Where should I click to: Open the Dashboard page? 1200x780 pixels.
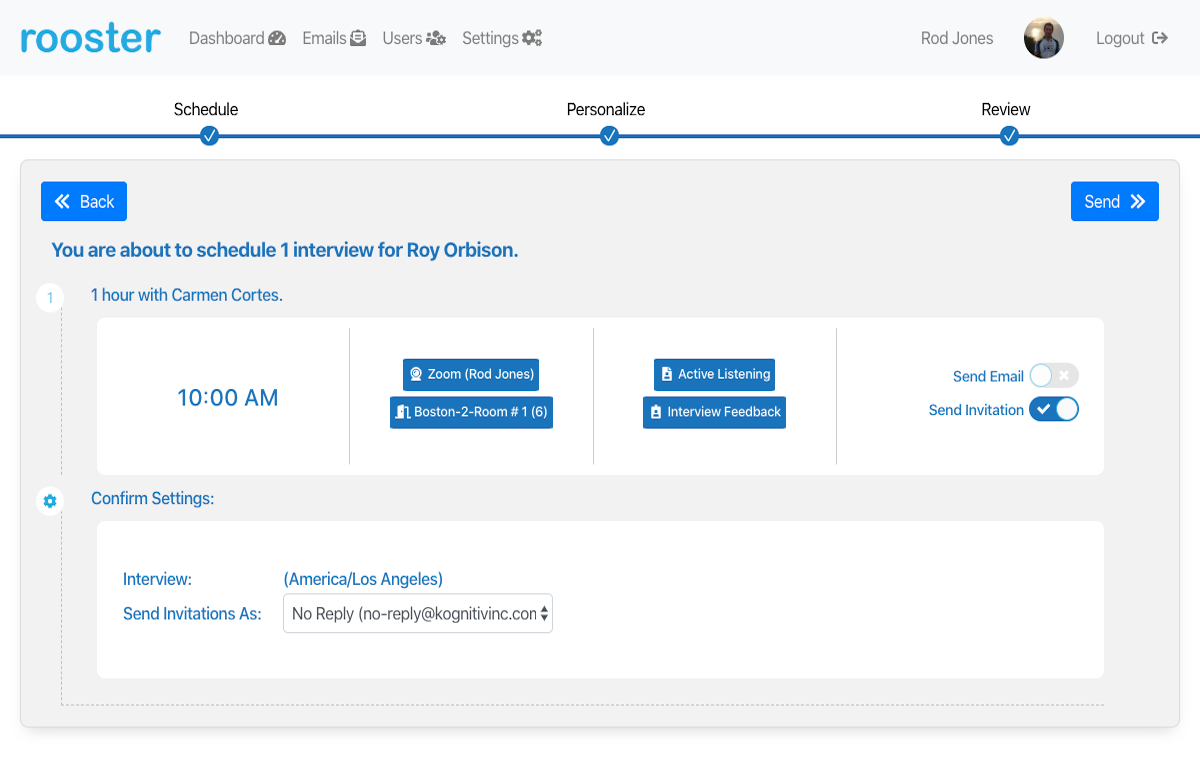tap(237, 38)
